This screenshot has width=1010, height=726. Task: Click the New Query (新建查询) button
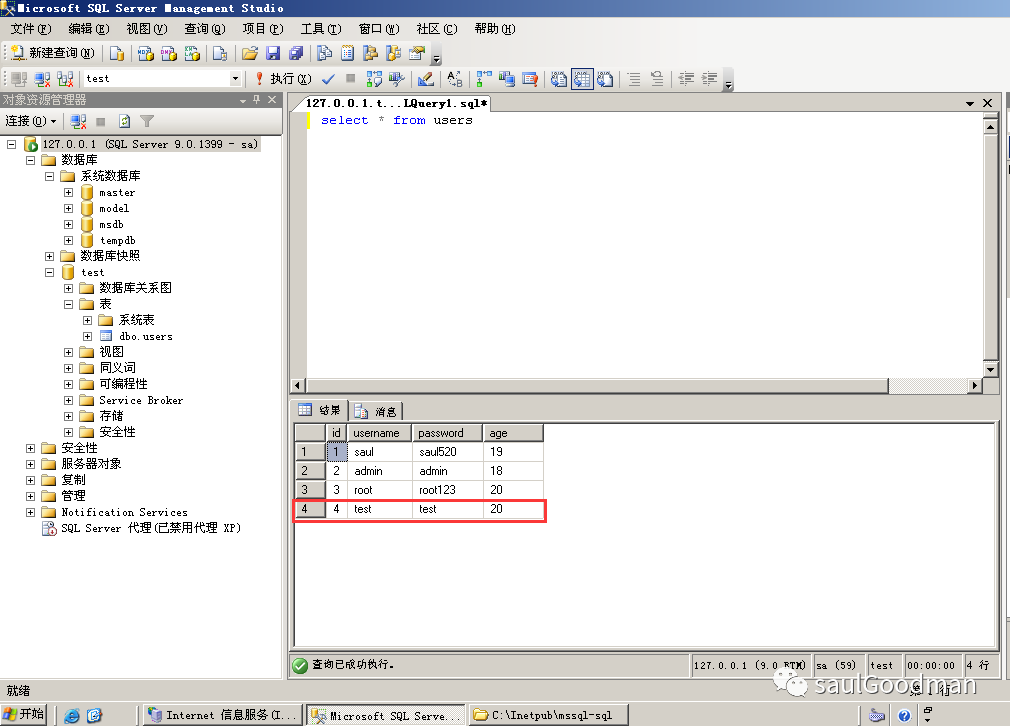(x=53, y=53)
